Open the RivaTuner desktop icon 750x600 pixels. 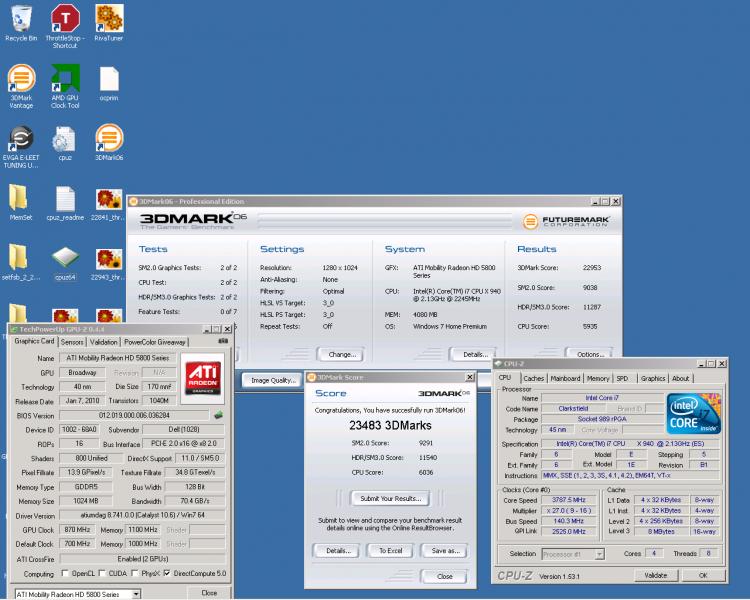109,22
